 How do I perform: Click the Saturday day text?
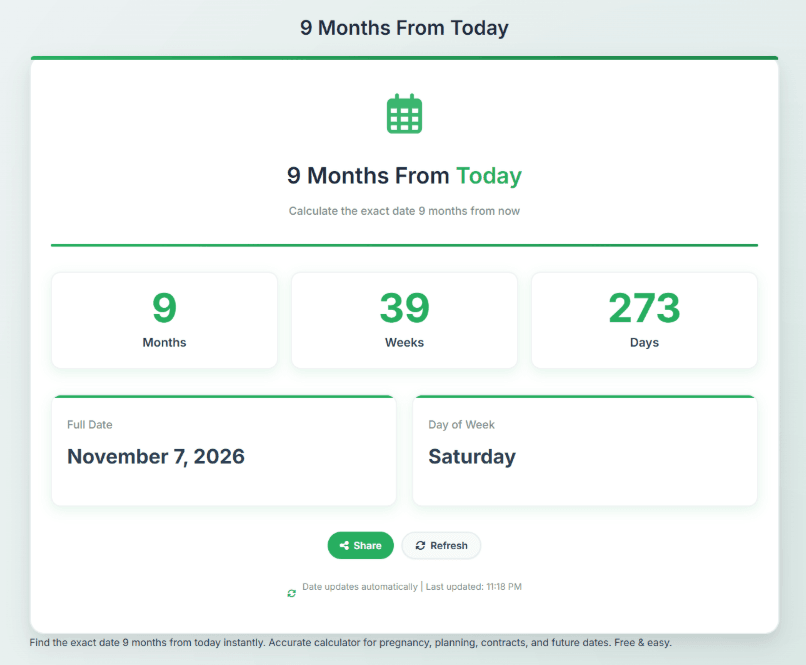472,456
